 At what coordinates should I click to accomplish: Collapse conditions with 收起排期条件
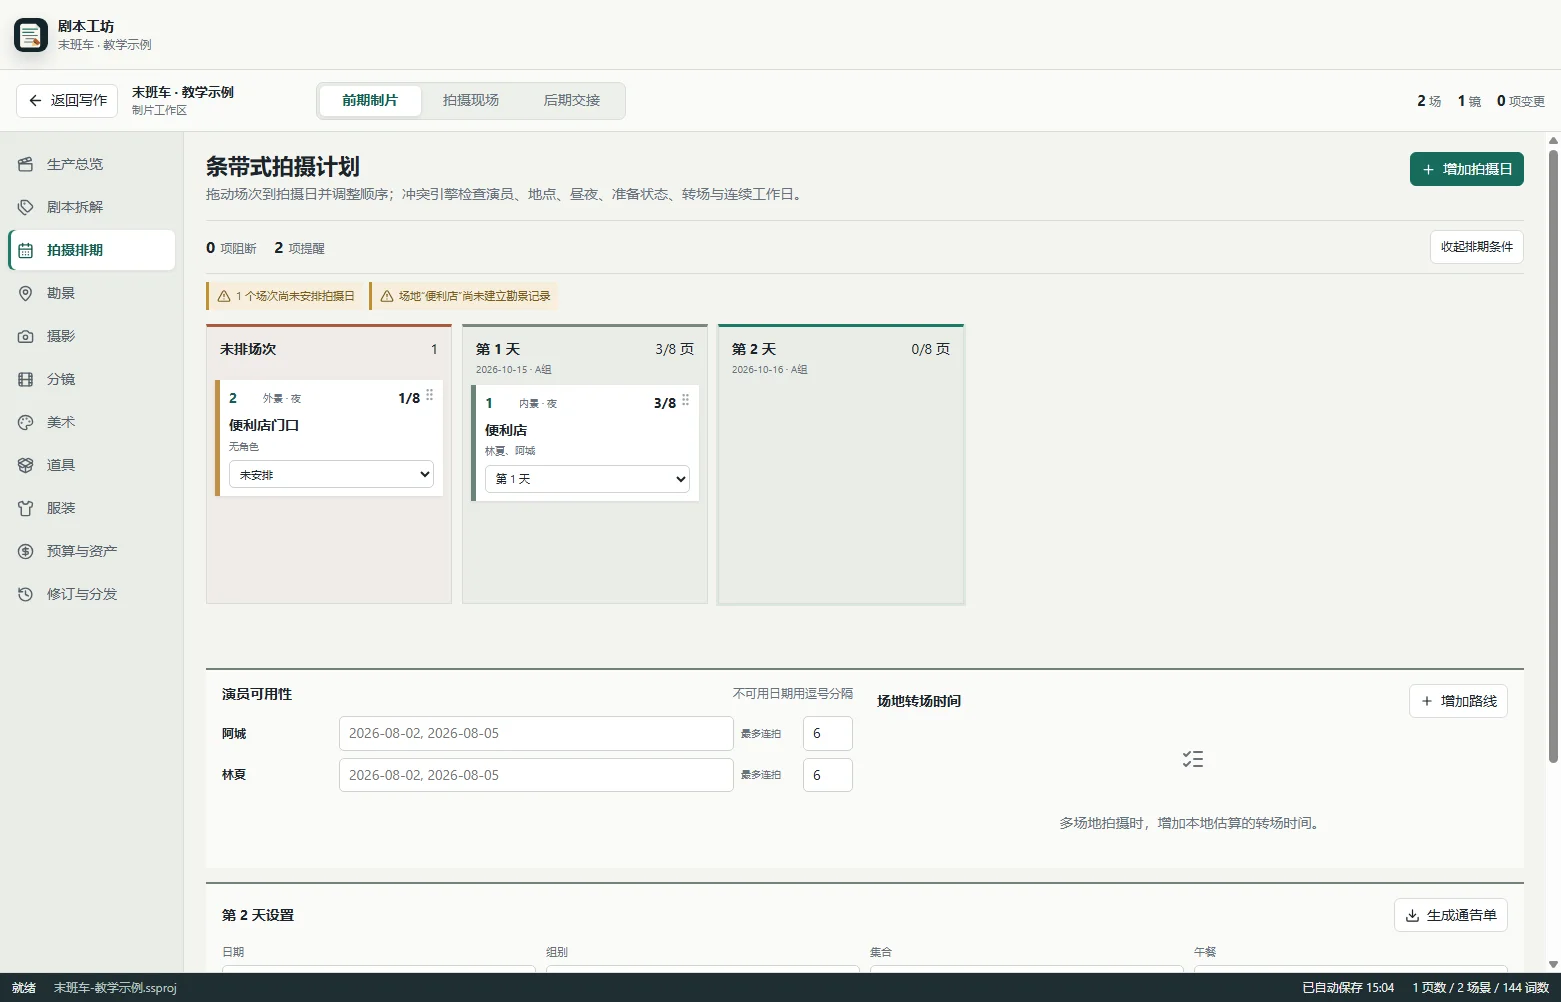(1476, 247)
